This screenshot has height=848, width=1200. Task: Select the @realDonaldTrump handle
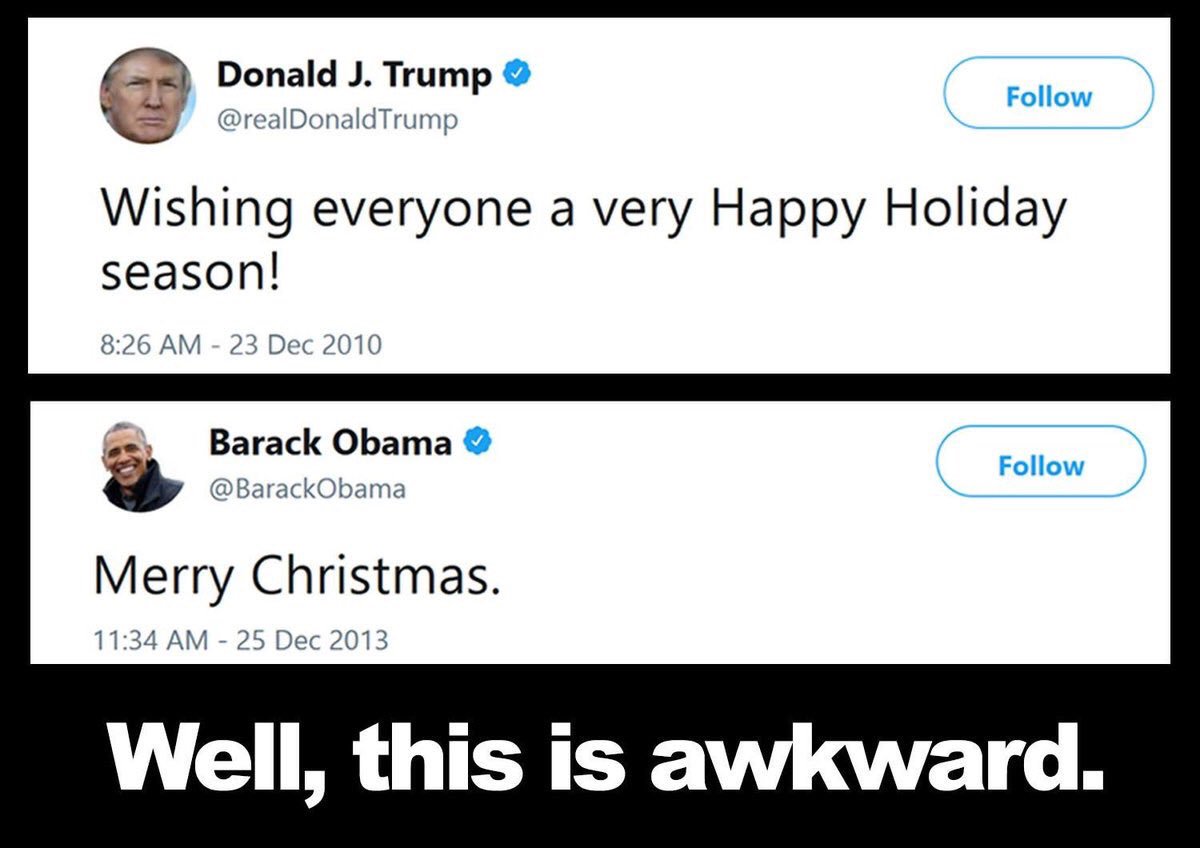tap(338, 121)
